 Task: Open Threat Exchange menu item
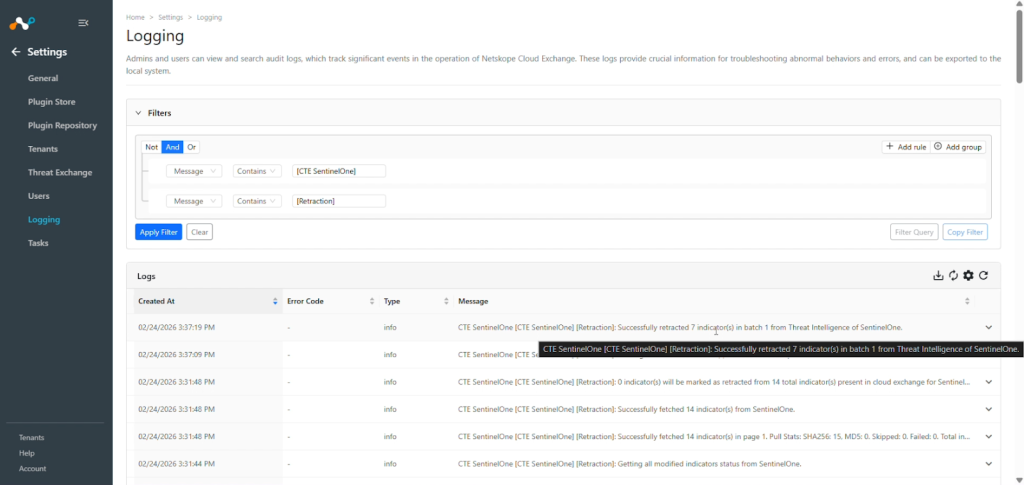click(x=60, y=172)
